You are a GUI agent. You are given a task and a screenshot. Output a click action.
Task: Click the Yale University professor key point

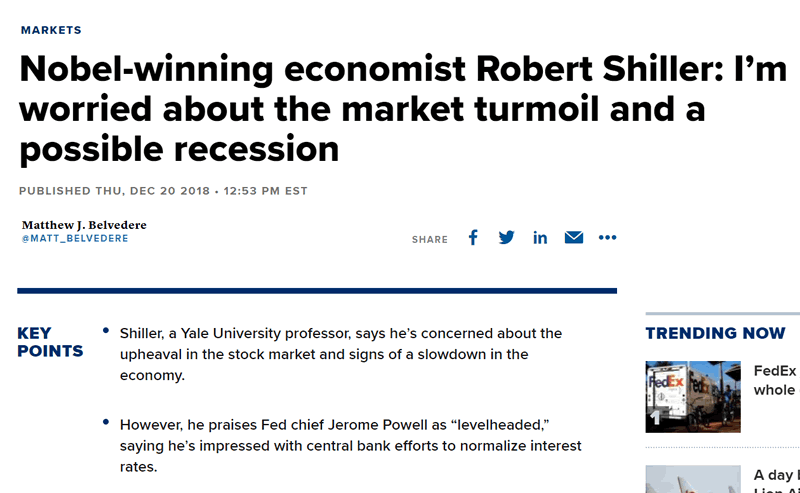click(x=340, y=354)
